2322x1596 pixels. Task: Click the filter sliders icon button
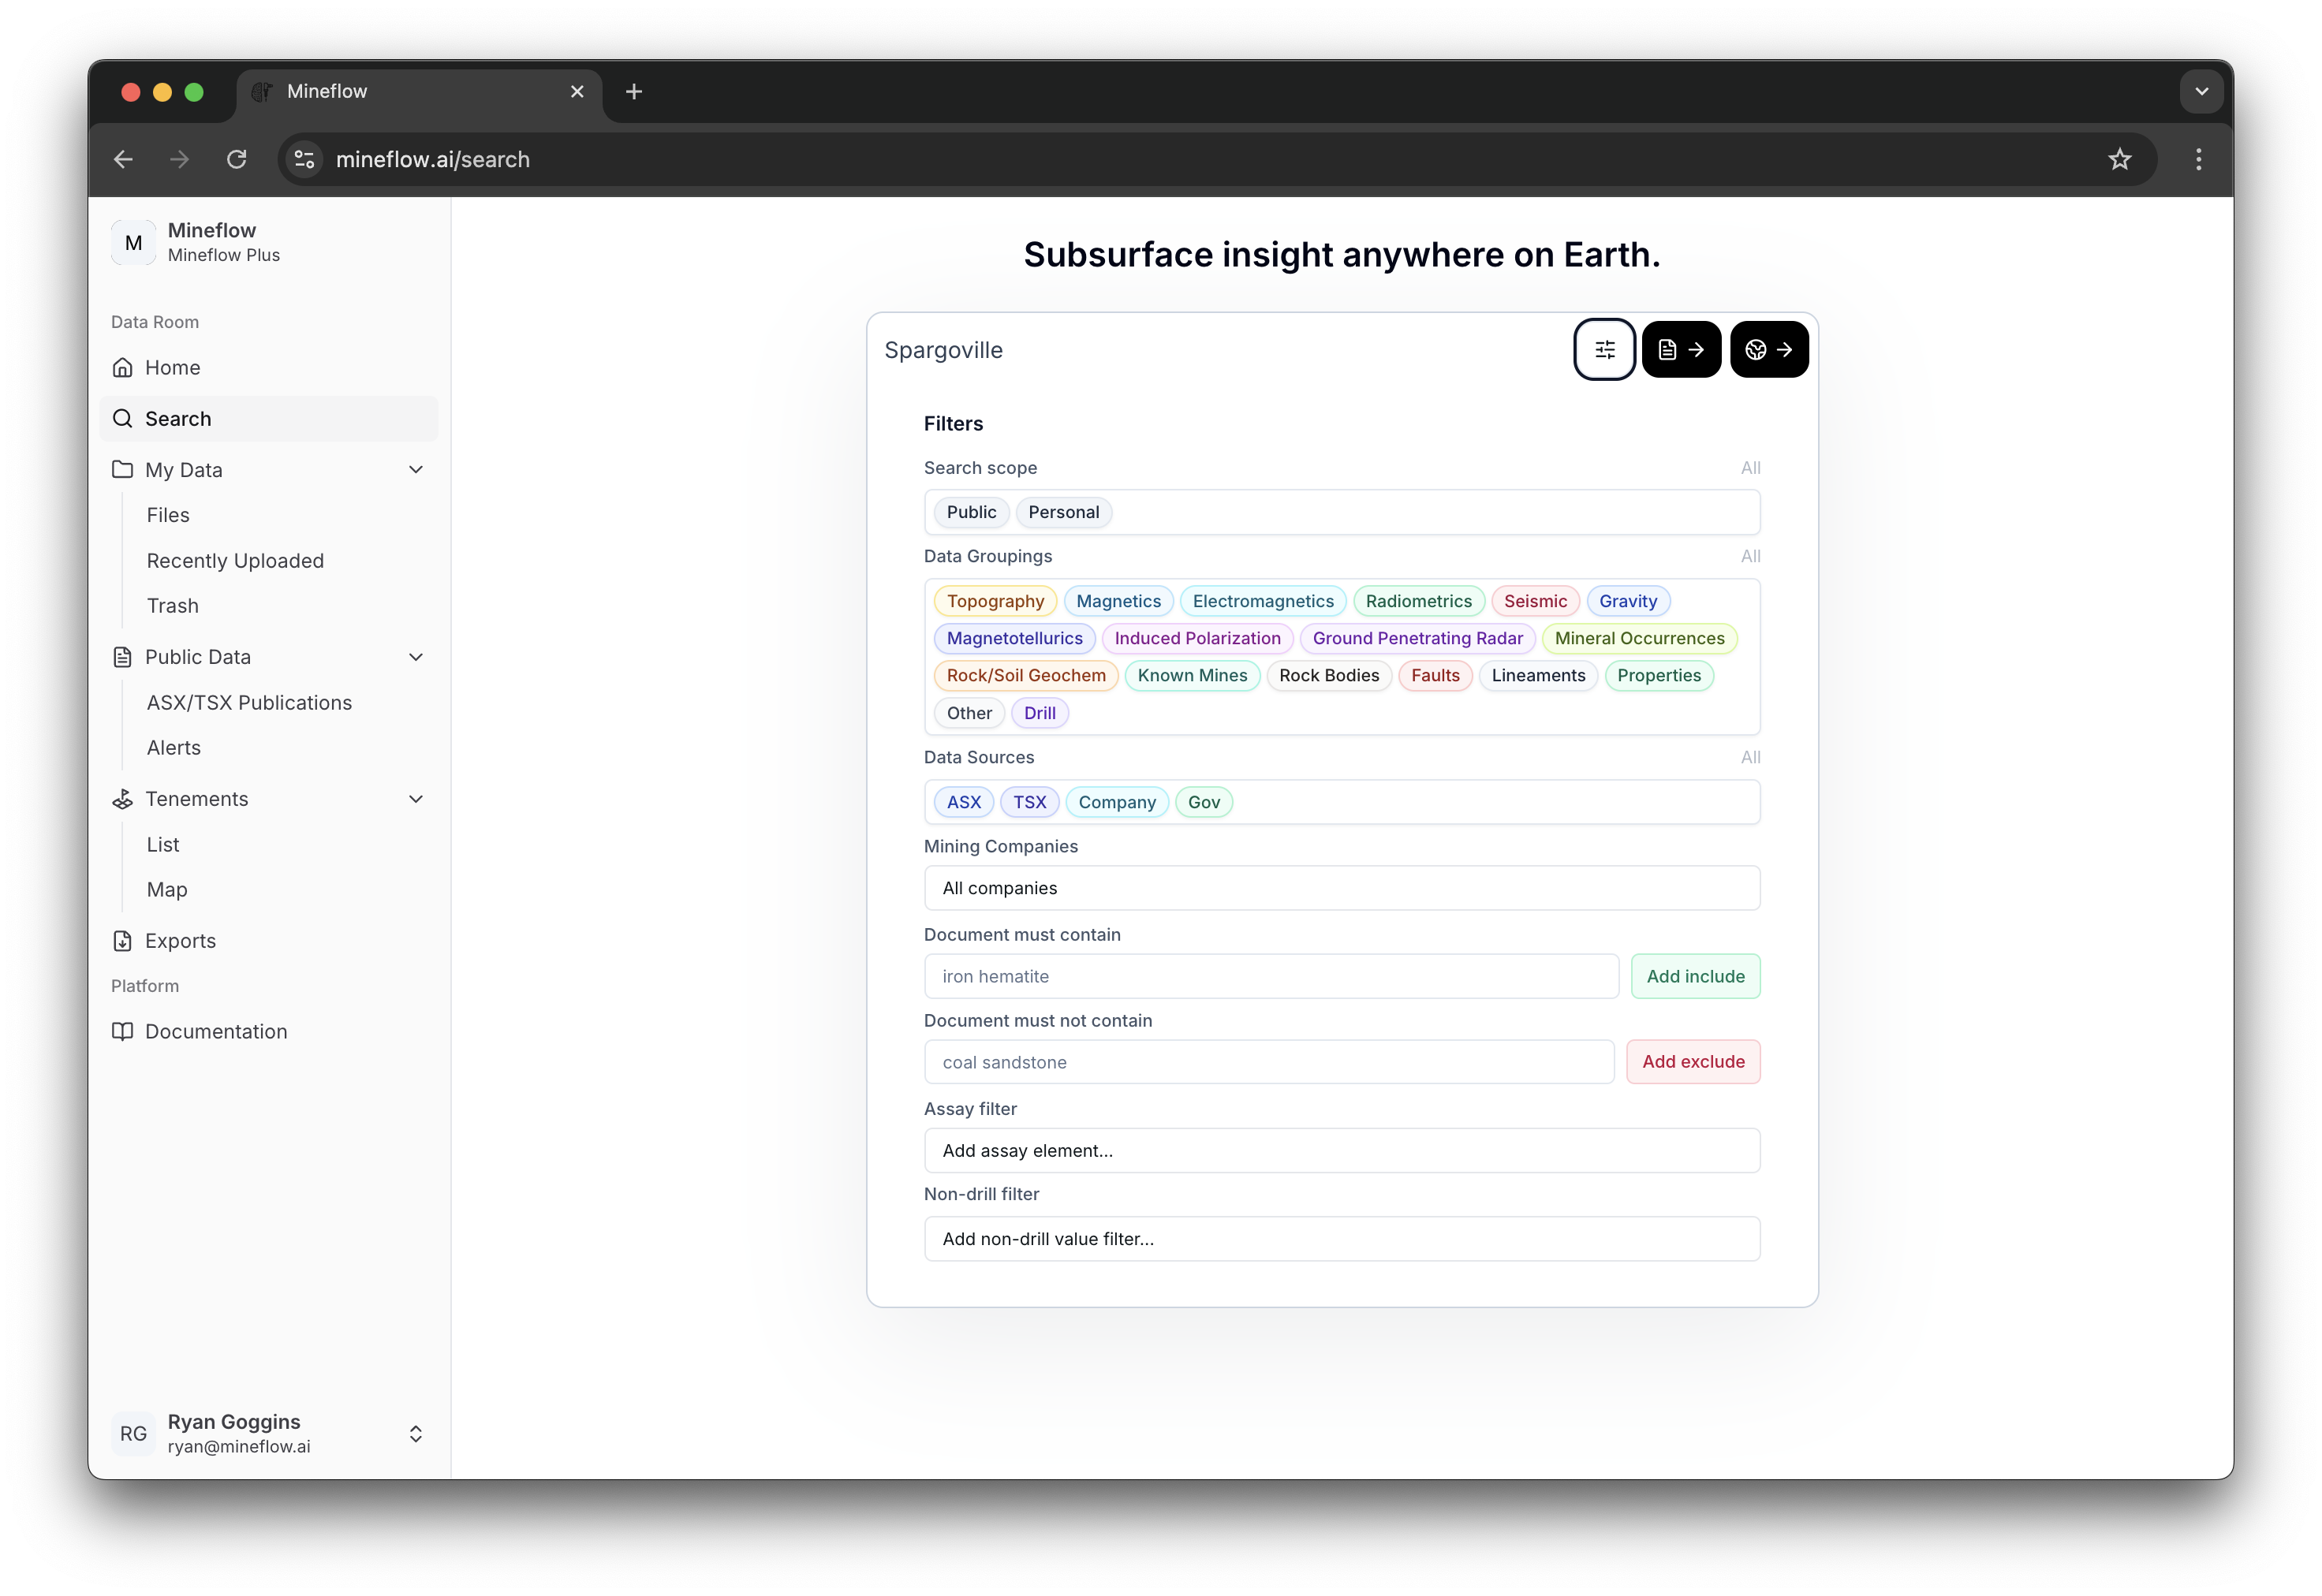1604,350
